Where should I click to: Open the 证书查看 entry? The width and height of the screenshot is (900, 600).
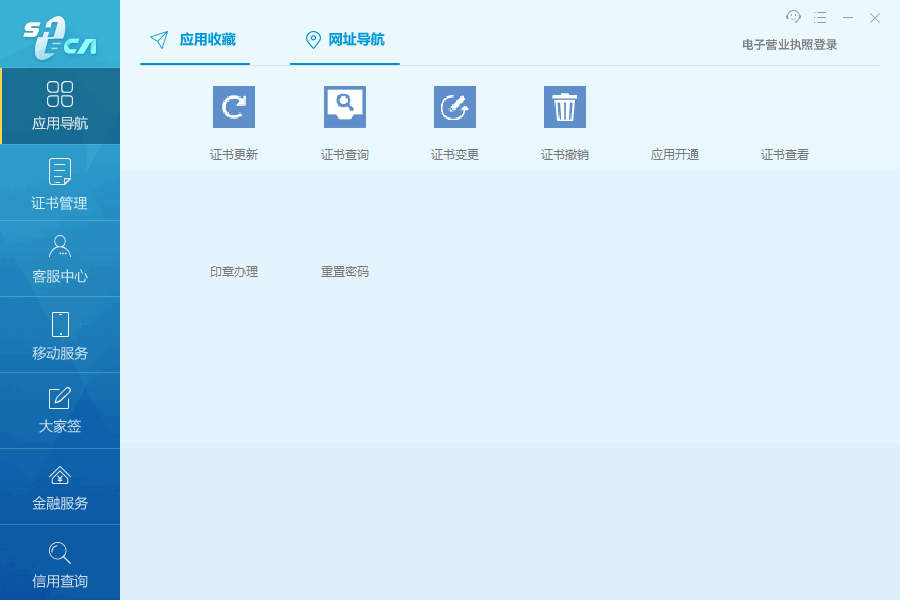coord(785,154)
